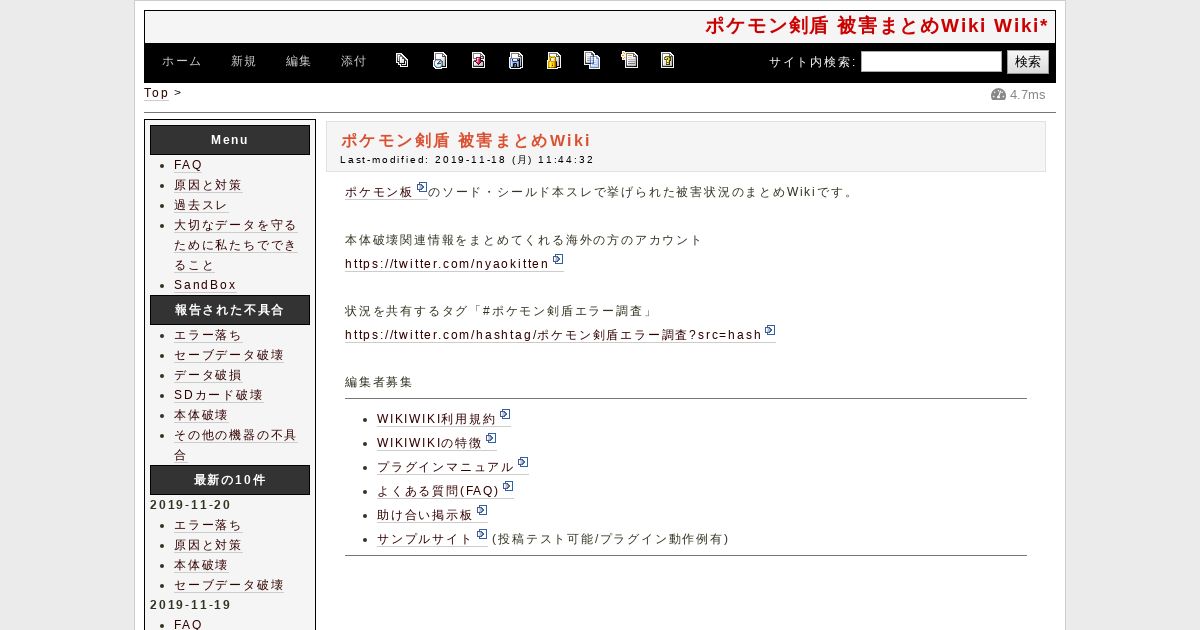Click the site search input field

[931, 62]
